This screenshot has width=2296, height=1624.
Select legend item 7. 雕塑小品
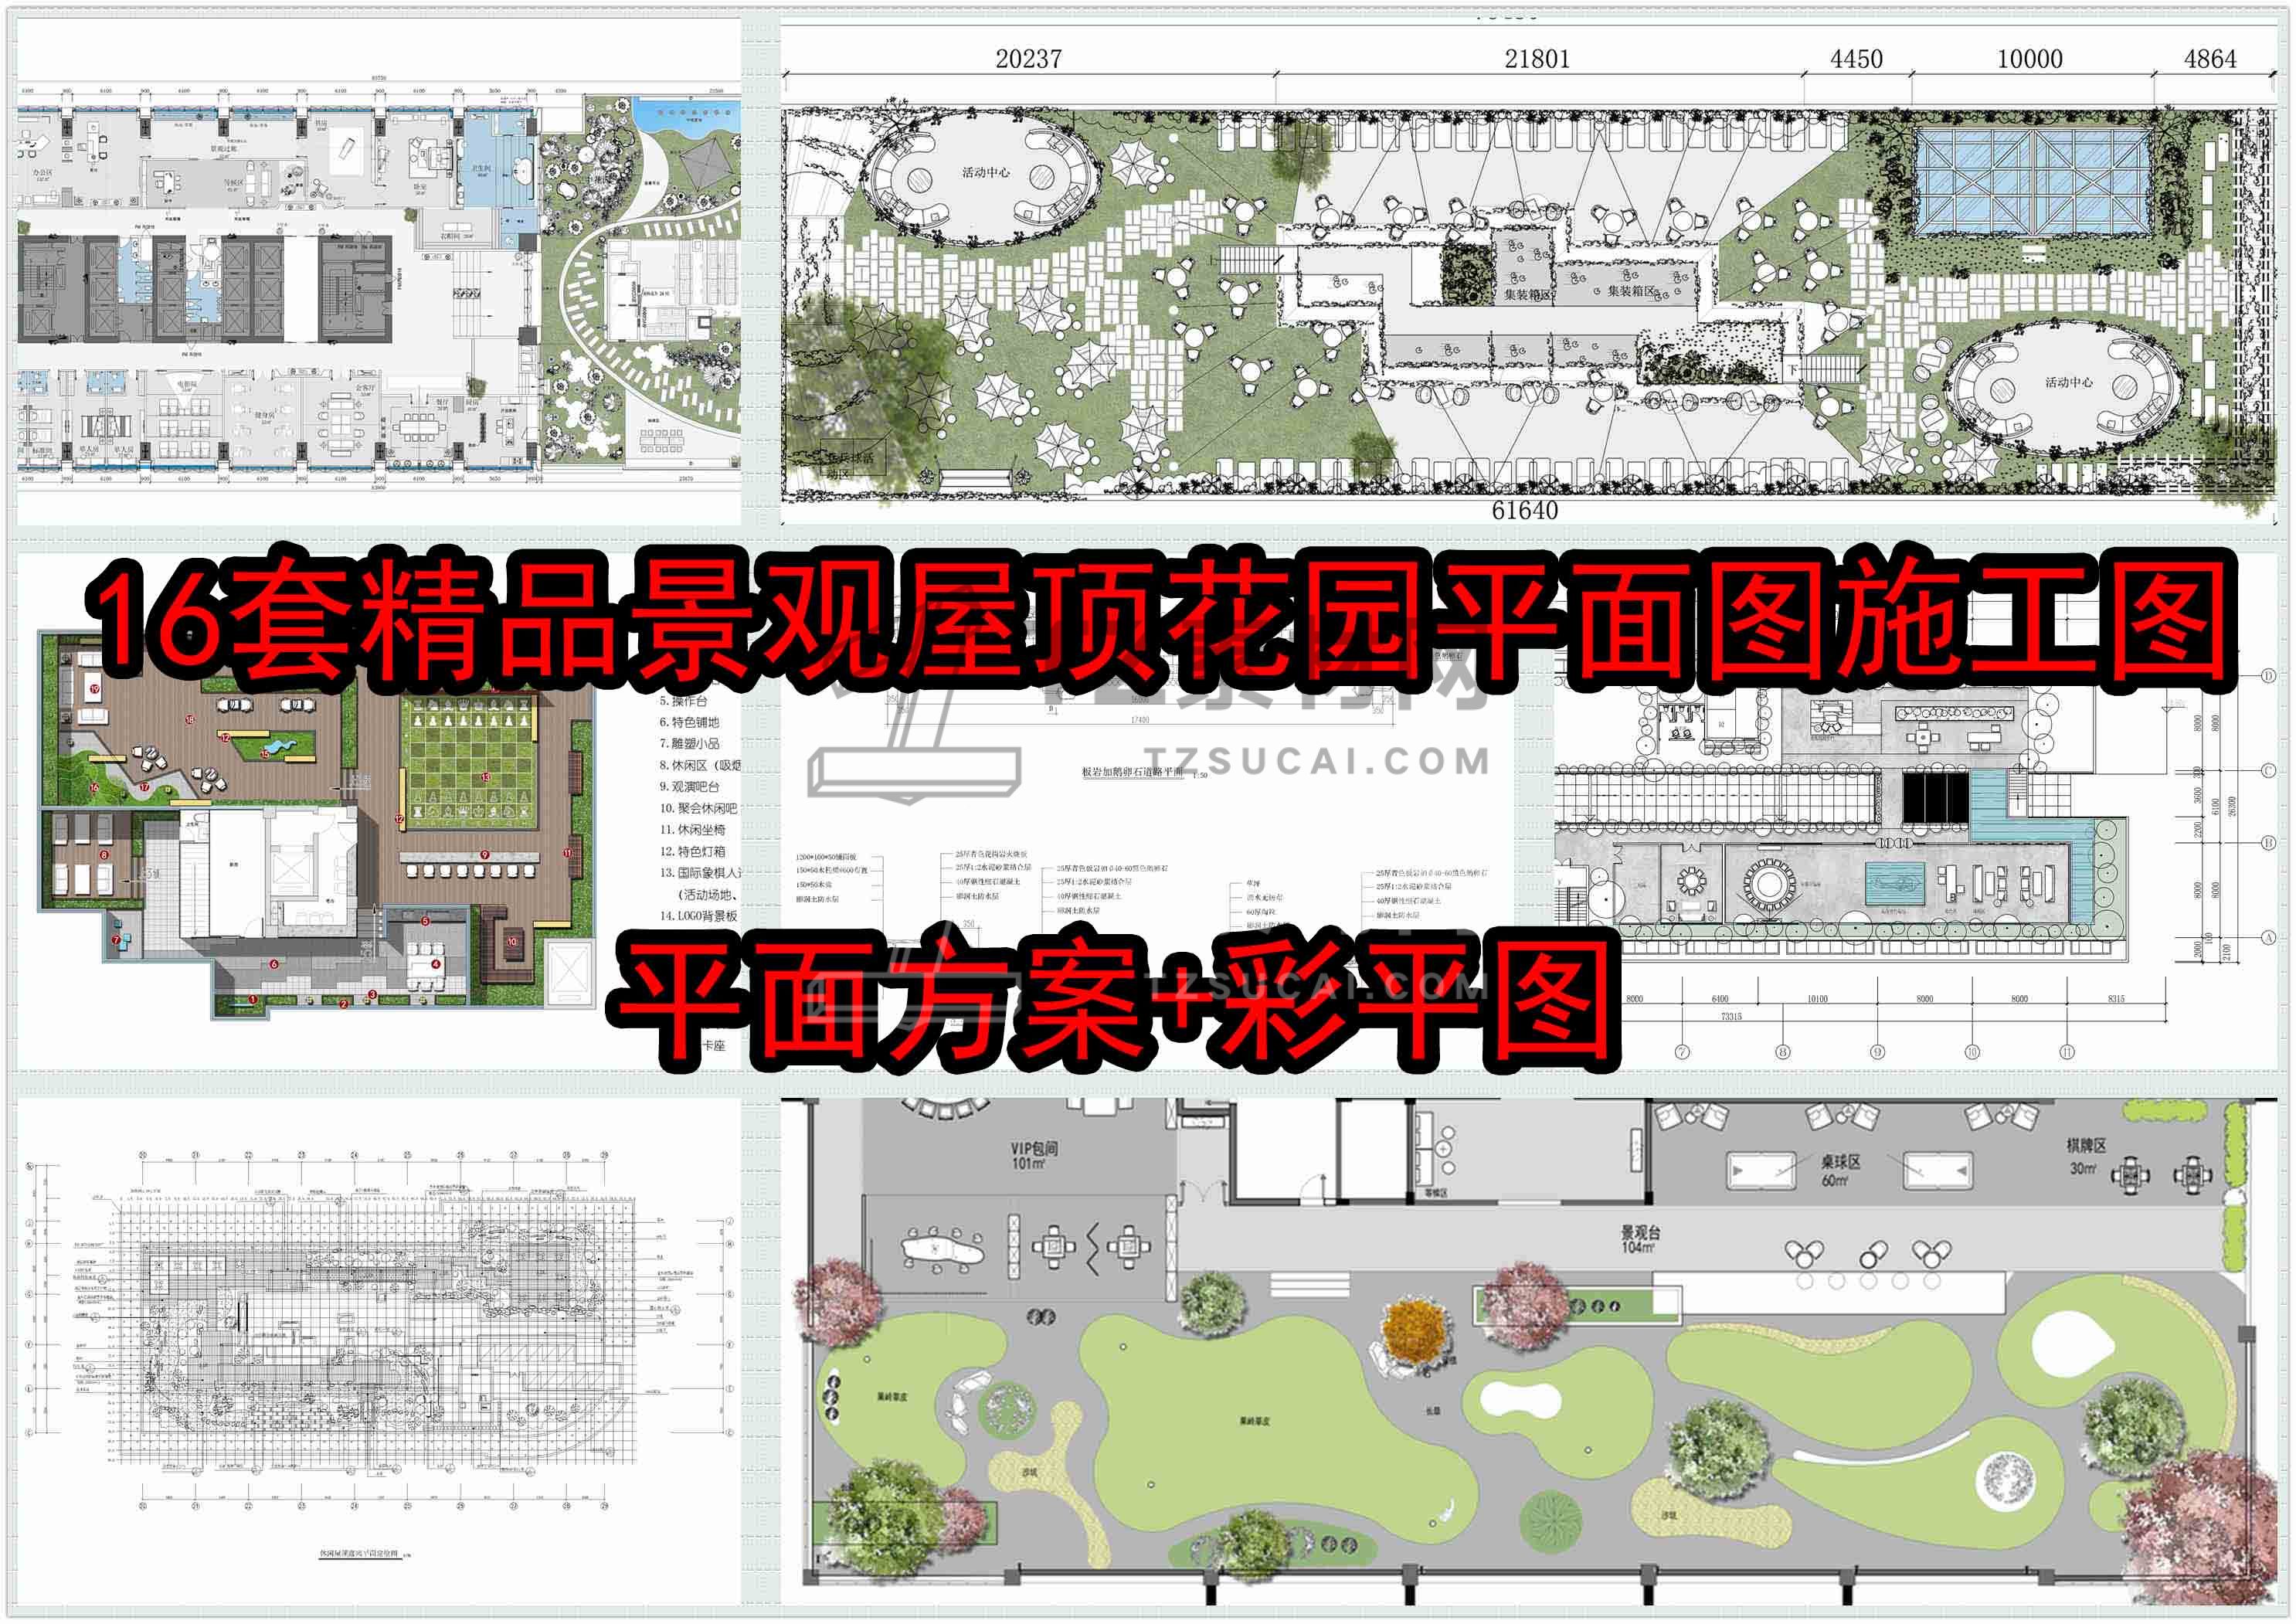pos(689,743)
